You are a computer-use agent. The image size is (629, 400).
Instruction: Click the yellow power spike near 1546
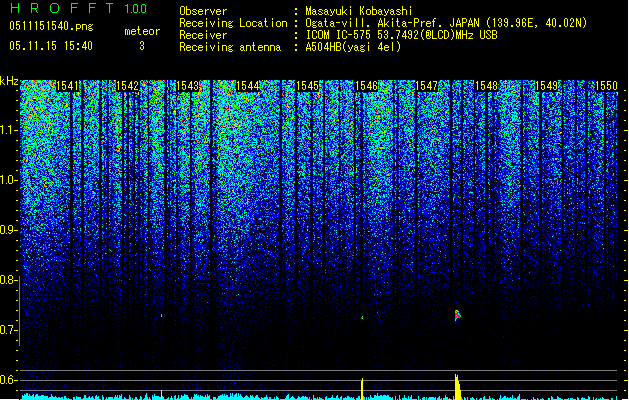tap(362, 389)
